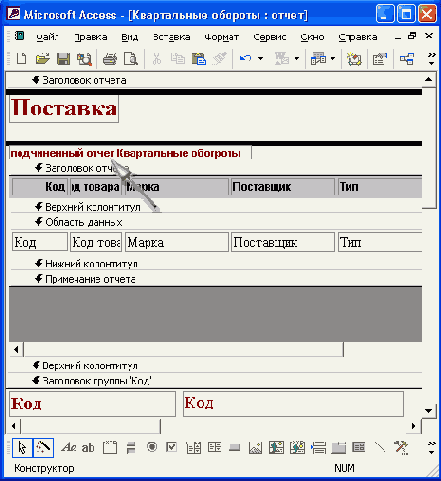Viewport: 441px width, 481px height.
Task: Choose the Line tool in toolbox
Action: (380, 447)
